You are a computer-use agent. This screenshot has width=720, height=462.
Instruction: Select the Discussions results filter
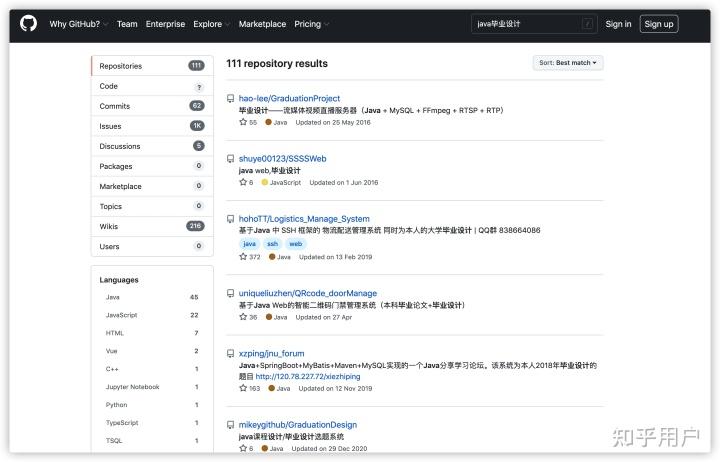152,146
